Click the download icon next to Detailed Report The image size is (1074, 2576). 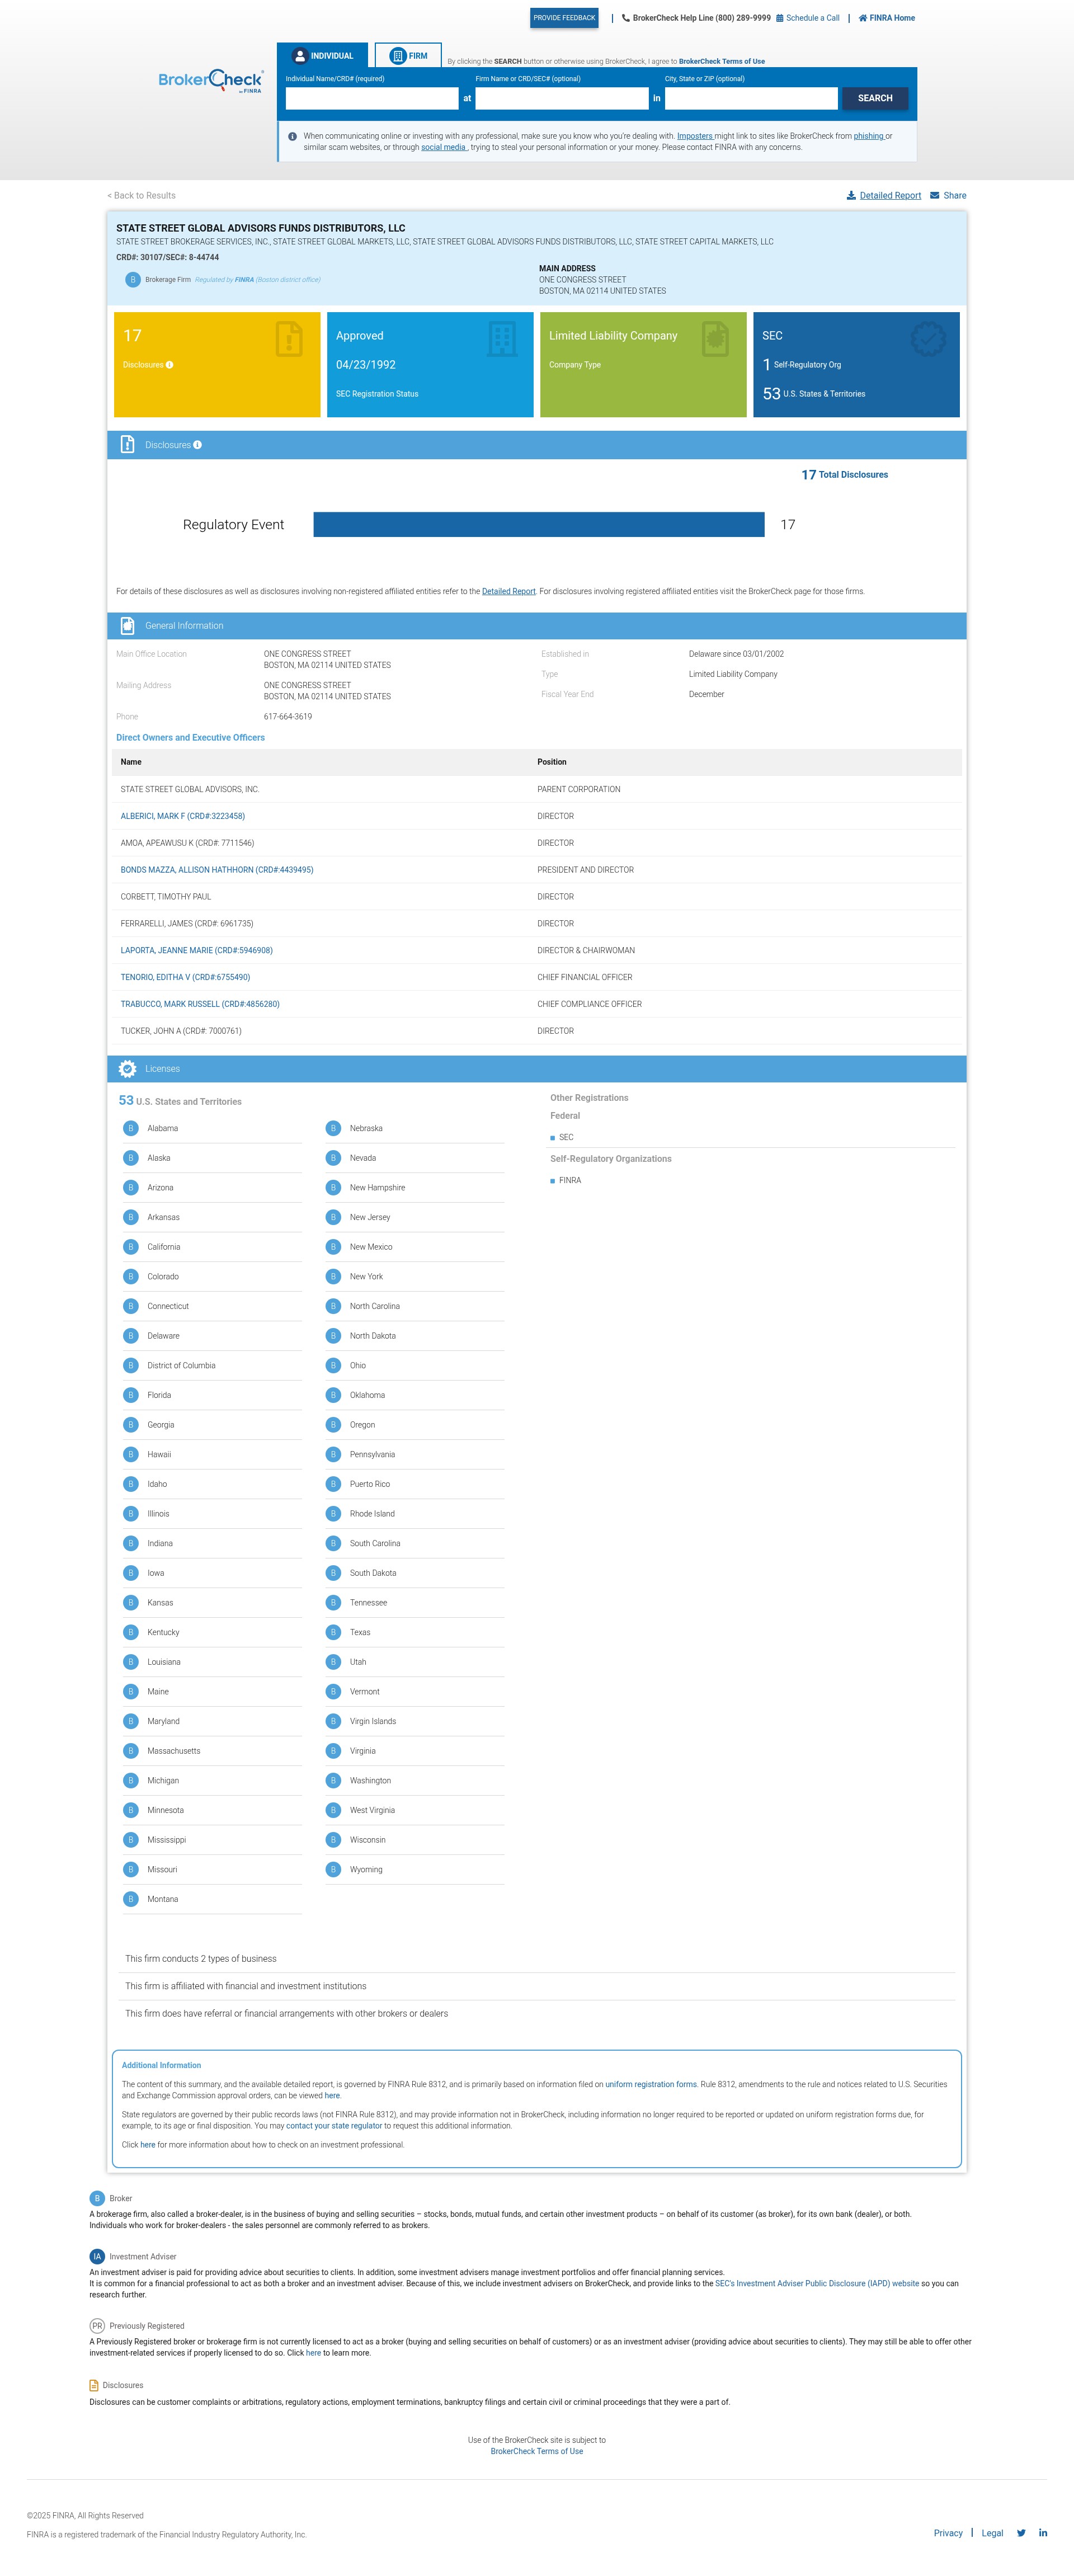[x=851, y=195]
